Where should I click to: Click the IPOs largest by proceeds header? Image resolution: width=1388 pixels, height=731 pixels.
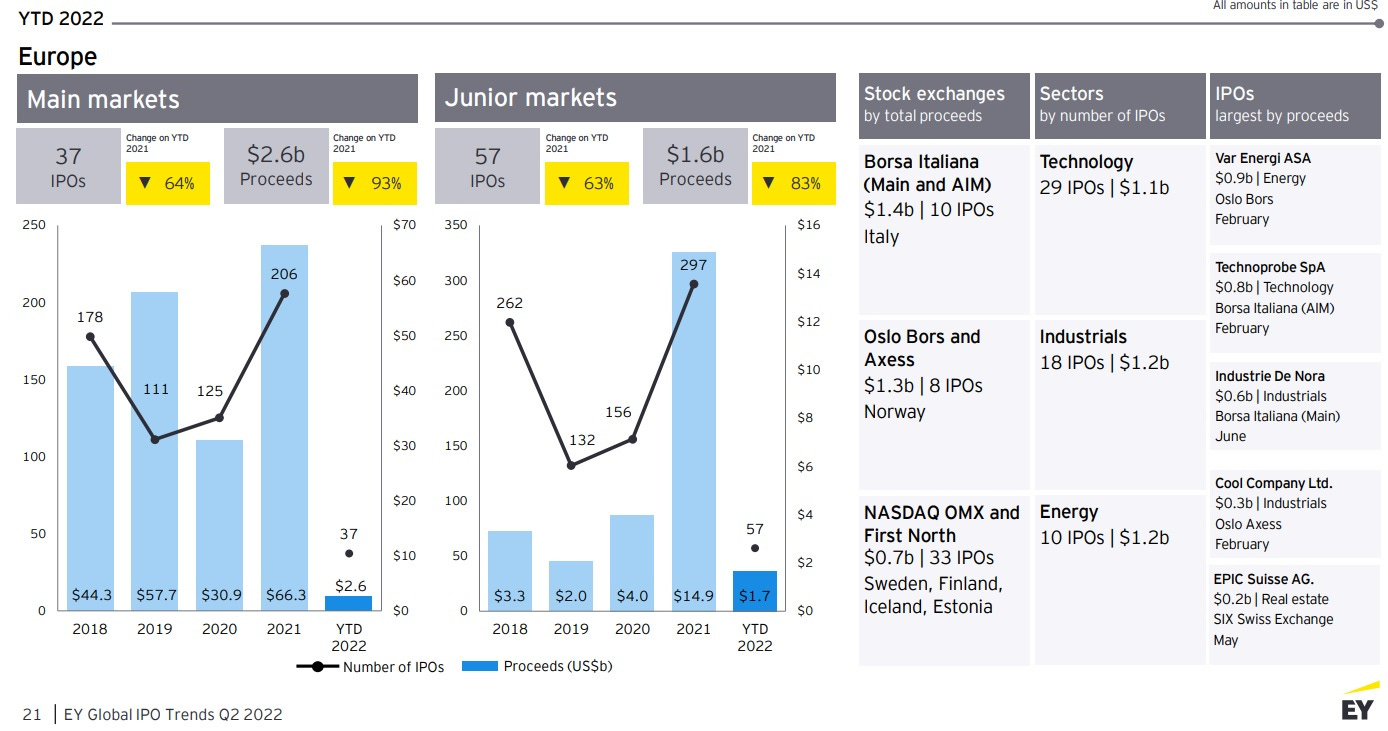1295,104
